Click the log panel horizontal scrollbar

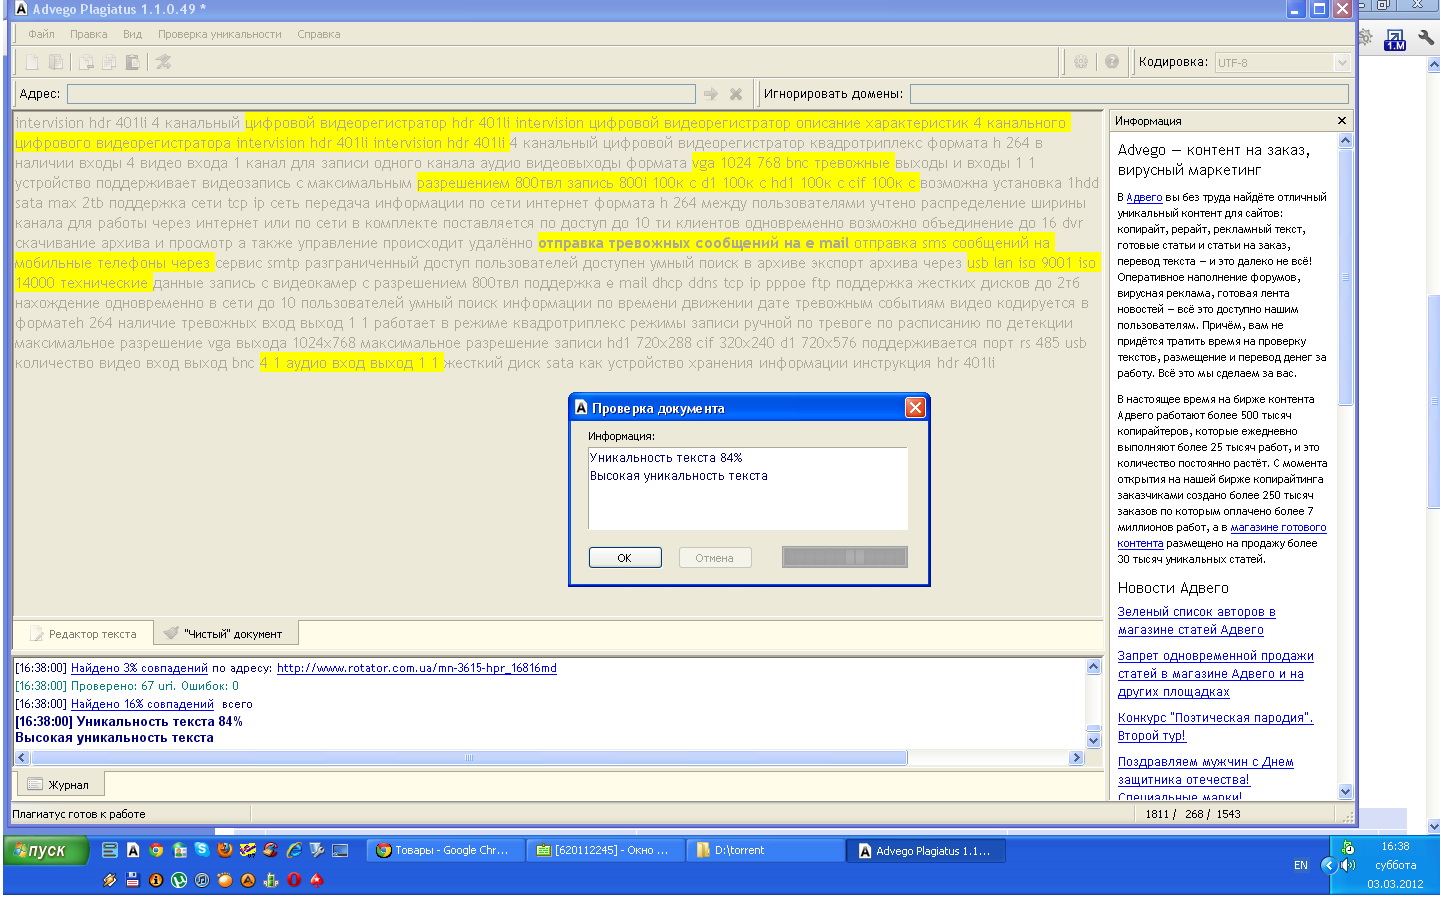(468, 758)
